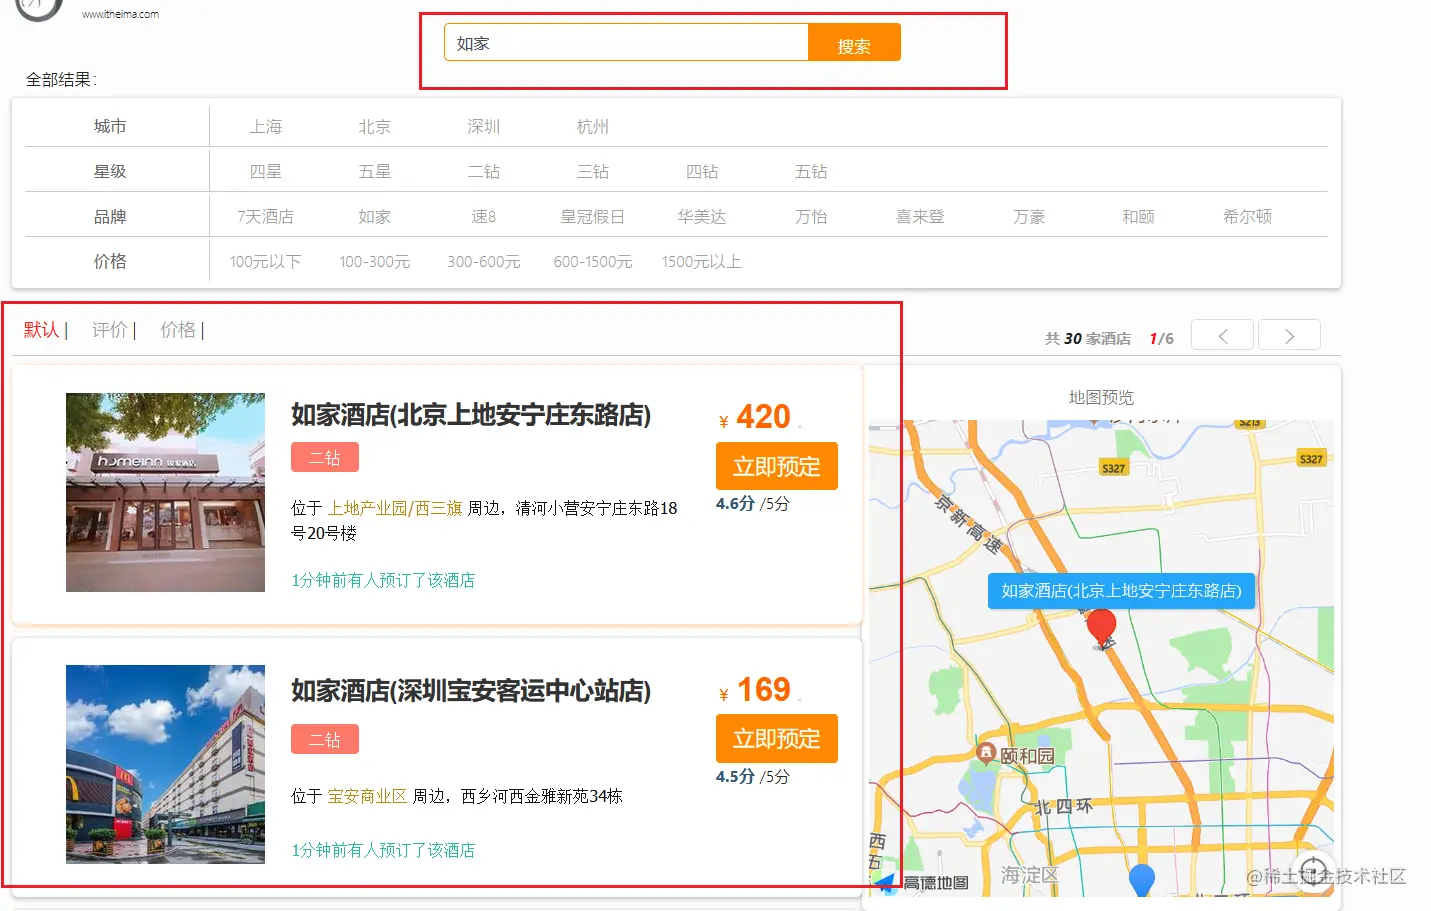Choose the 300-600元 price range
Viewport: 1431px width, 911px height.
point(484,262)
